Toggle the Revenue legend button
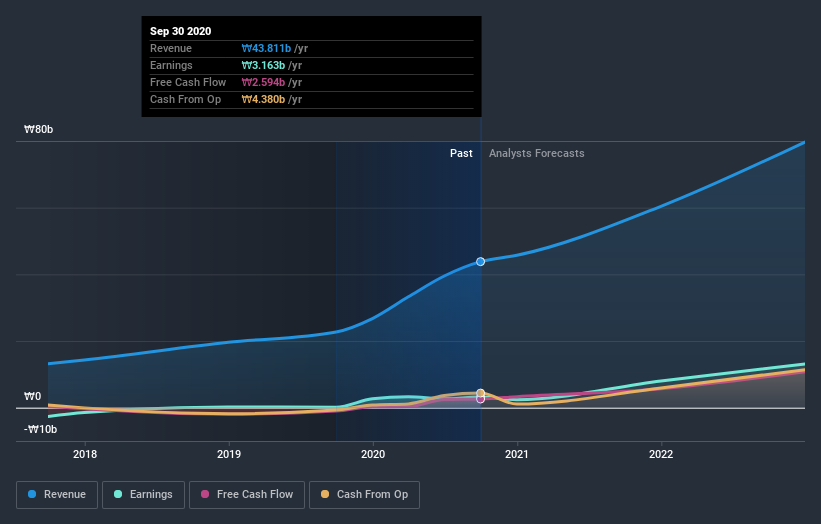821x524 pixels. [57, 495]
